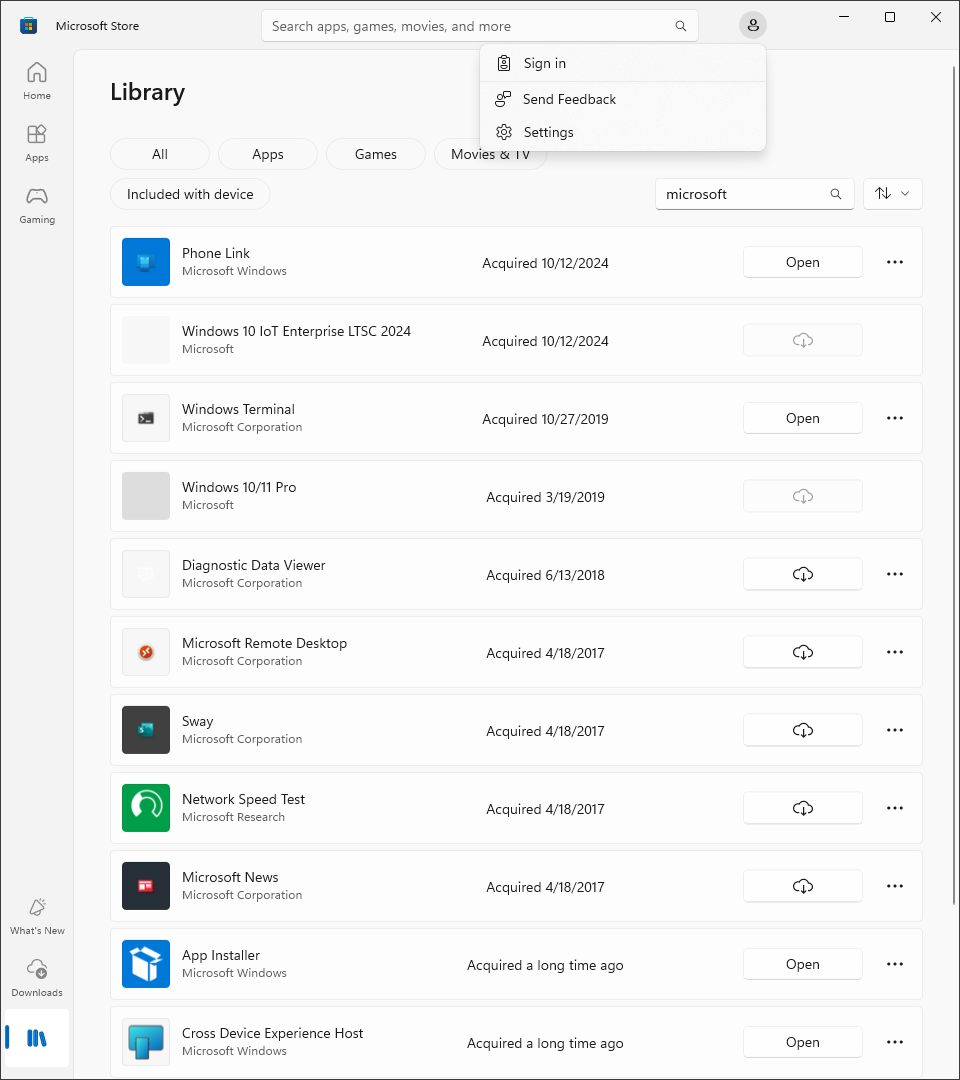The height and width of the screenshot is (1080, 960).
Task: Open more options for Cross Device Experience Host
Action: pyautogui.click(x=895, y=1042)
